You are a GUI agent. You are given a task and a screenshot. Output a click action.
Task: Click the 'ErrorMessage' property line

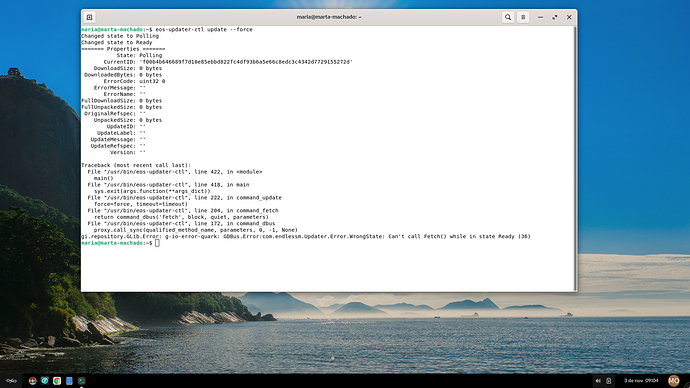coord(119,88)
